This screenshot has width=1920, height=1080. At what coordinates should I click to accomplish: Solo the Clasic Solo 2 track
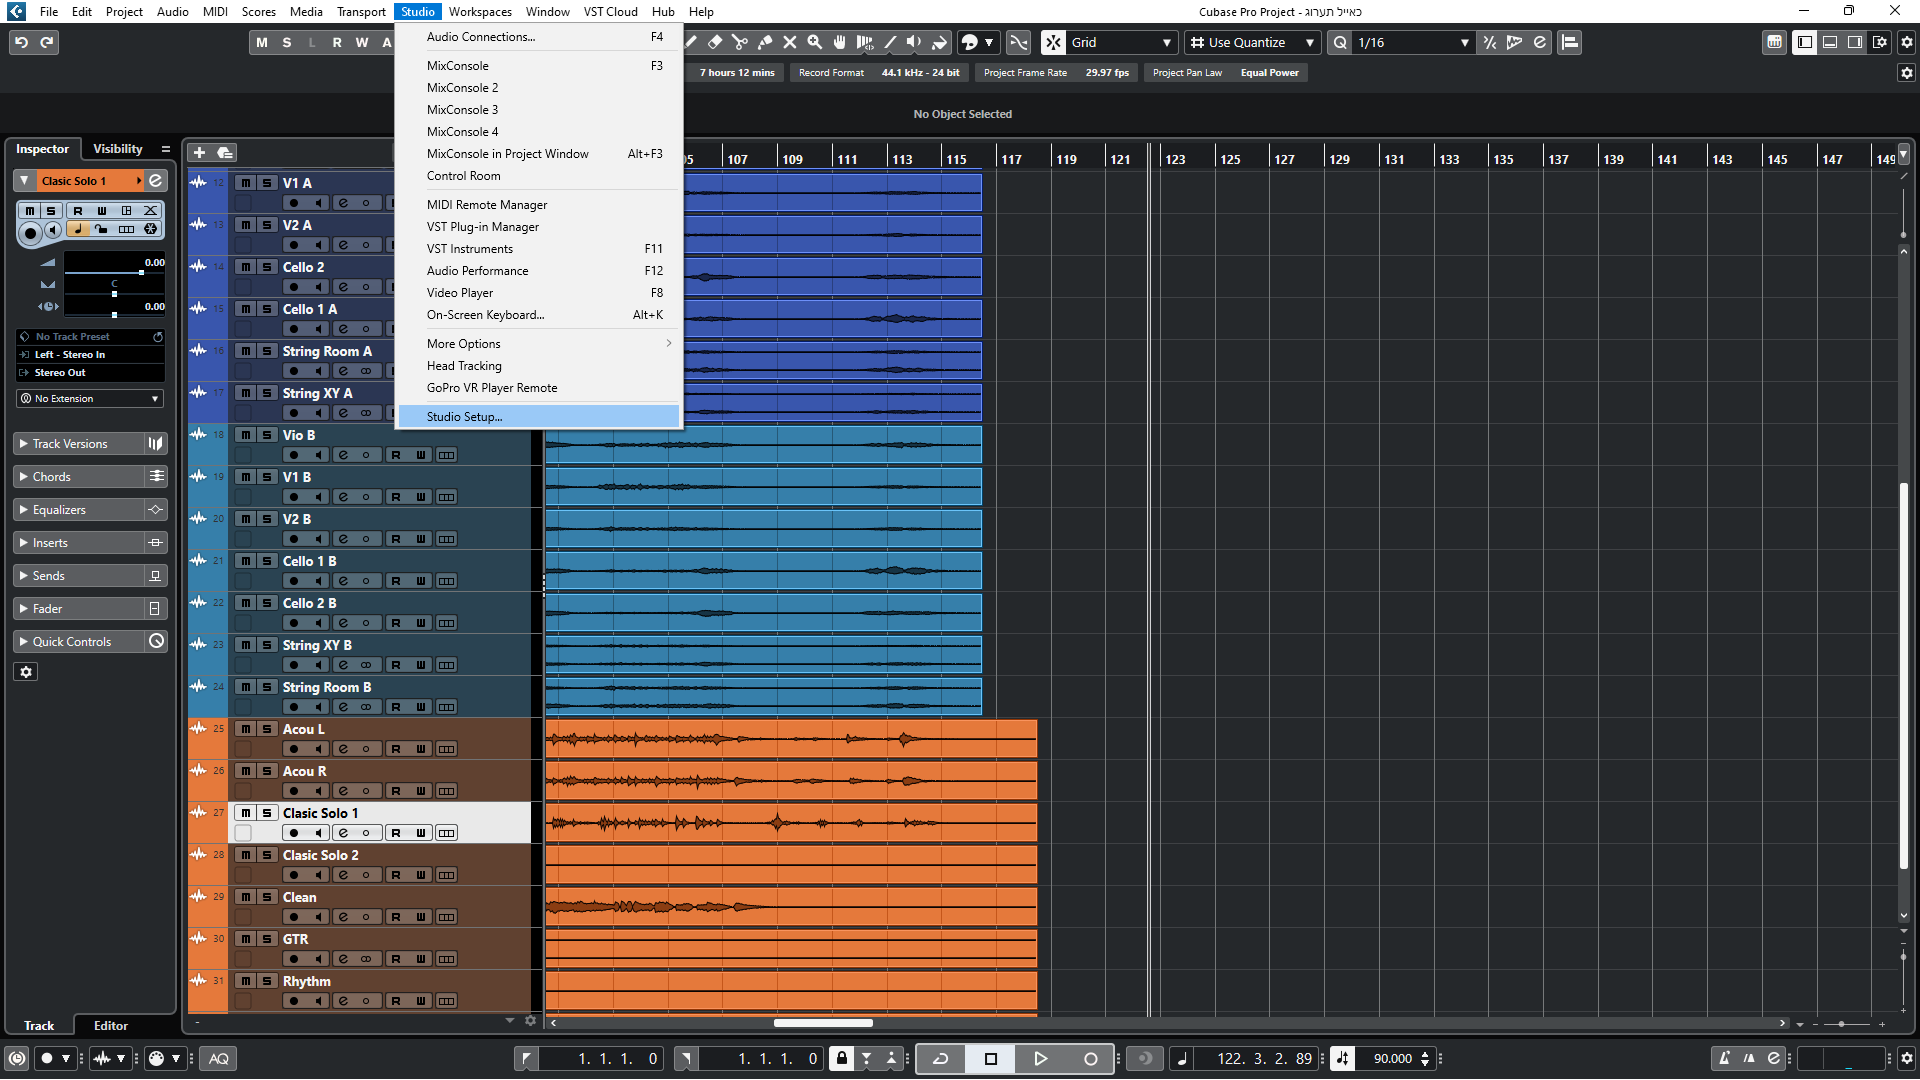(267, 855)
